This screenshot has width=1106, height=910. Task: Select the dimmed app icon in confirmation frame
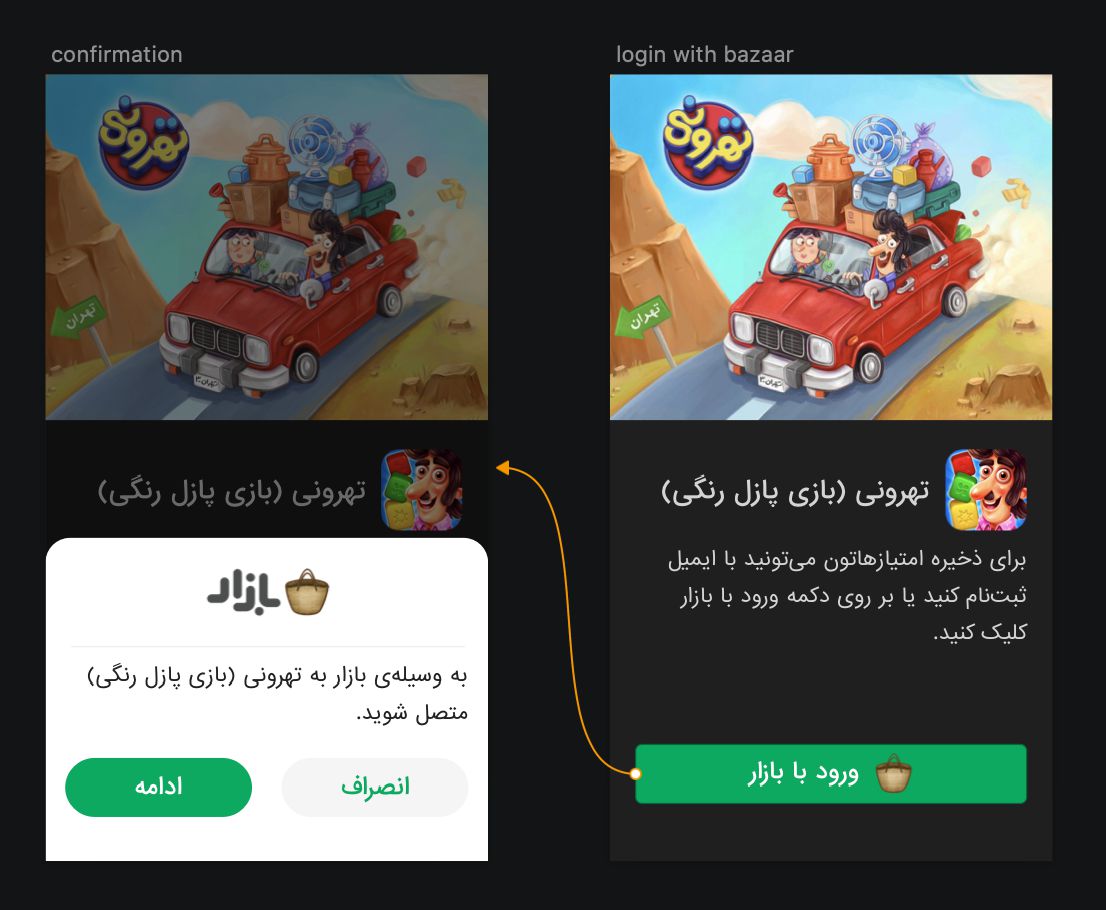pyautogui.click(x=421, y=490)
